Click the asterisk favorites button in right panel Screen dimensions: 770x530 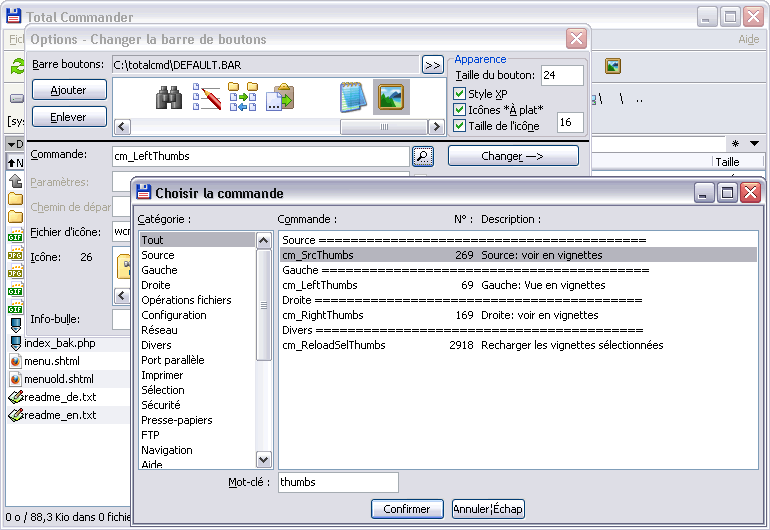[x=735, y=143]
